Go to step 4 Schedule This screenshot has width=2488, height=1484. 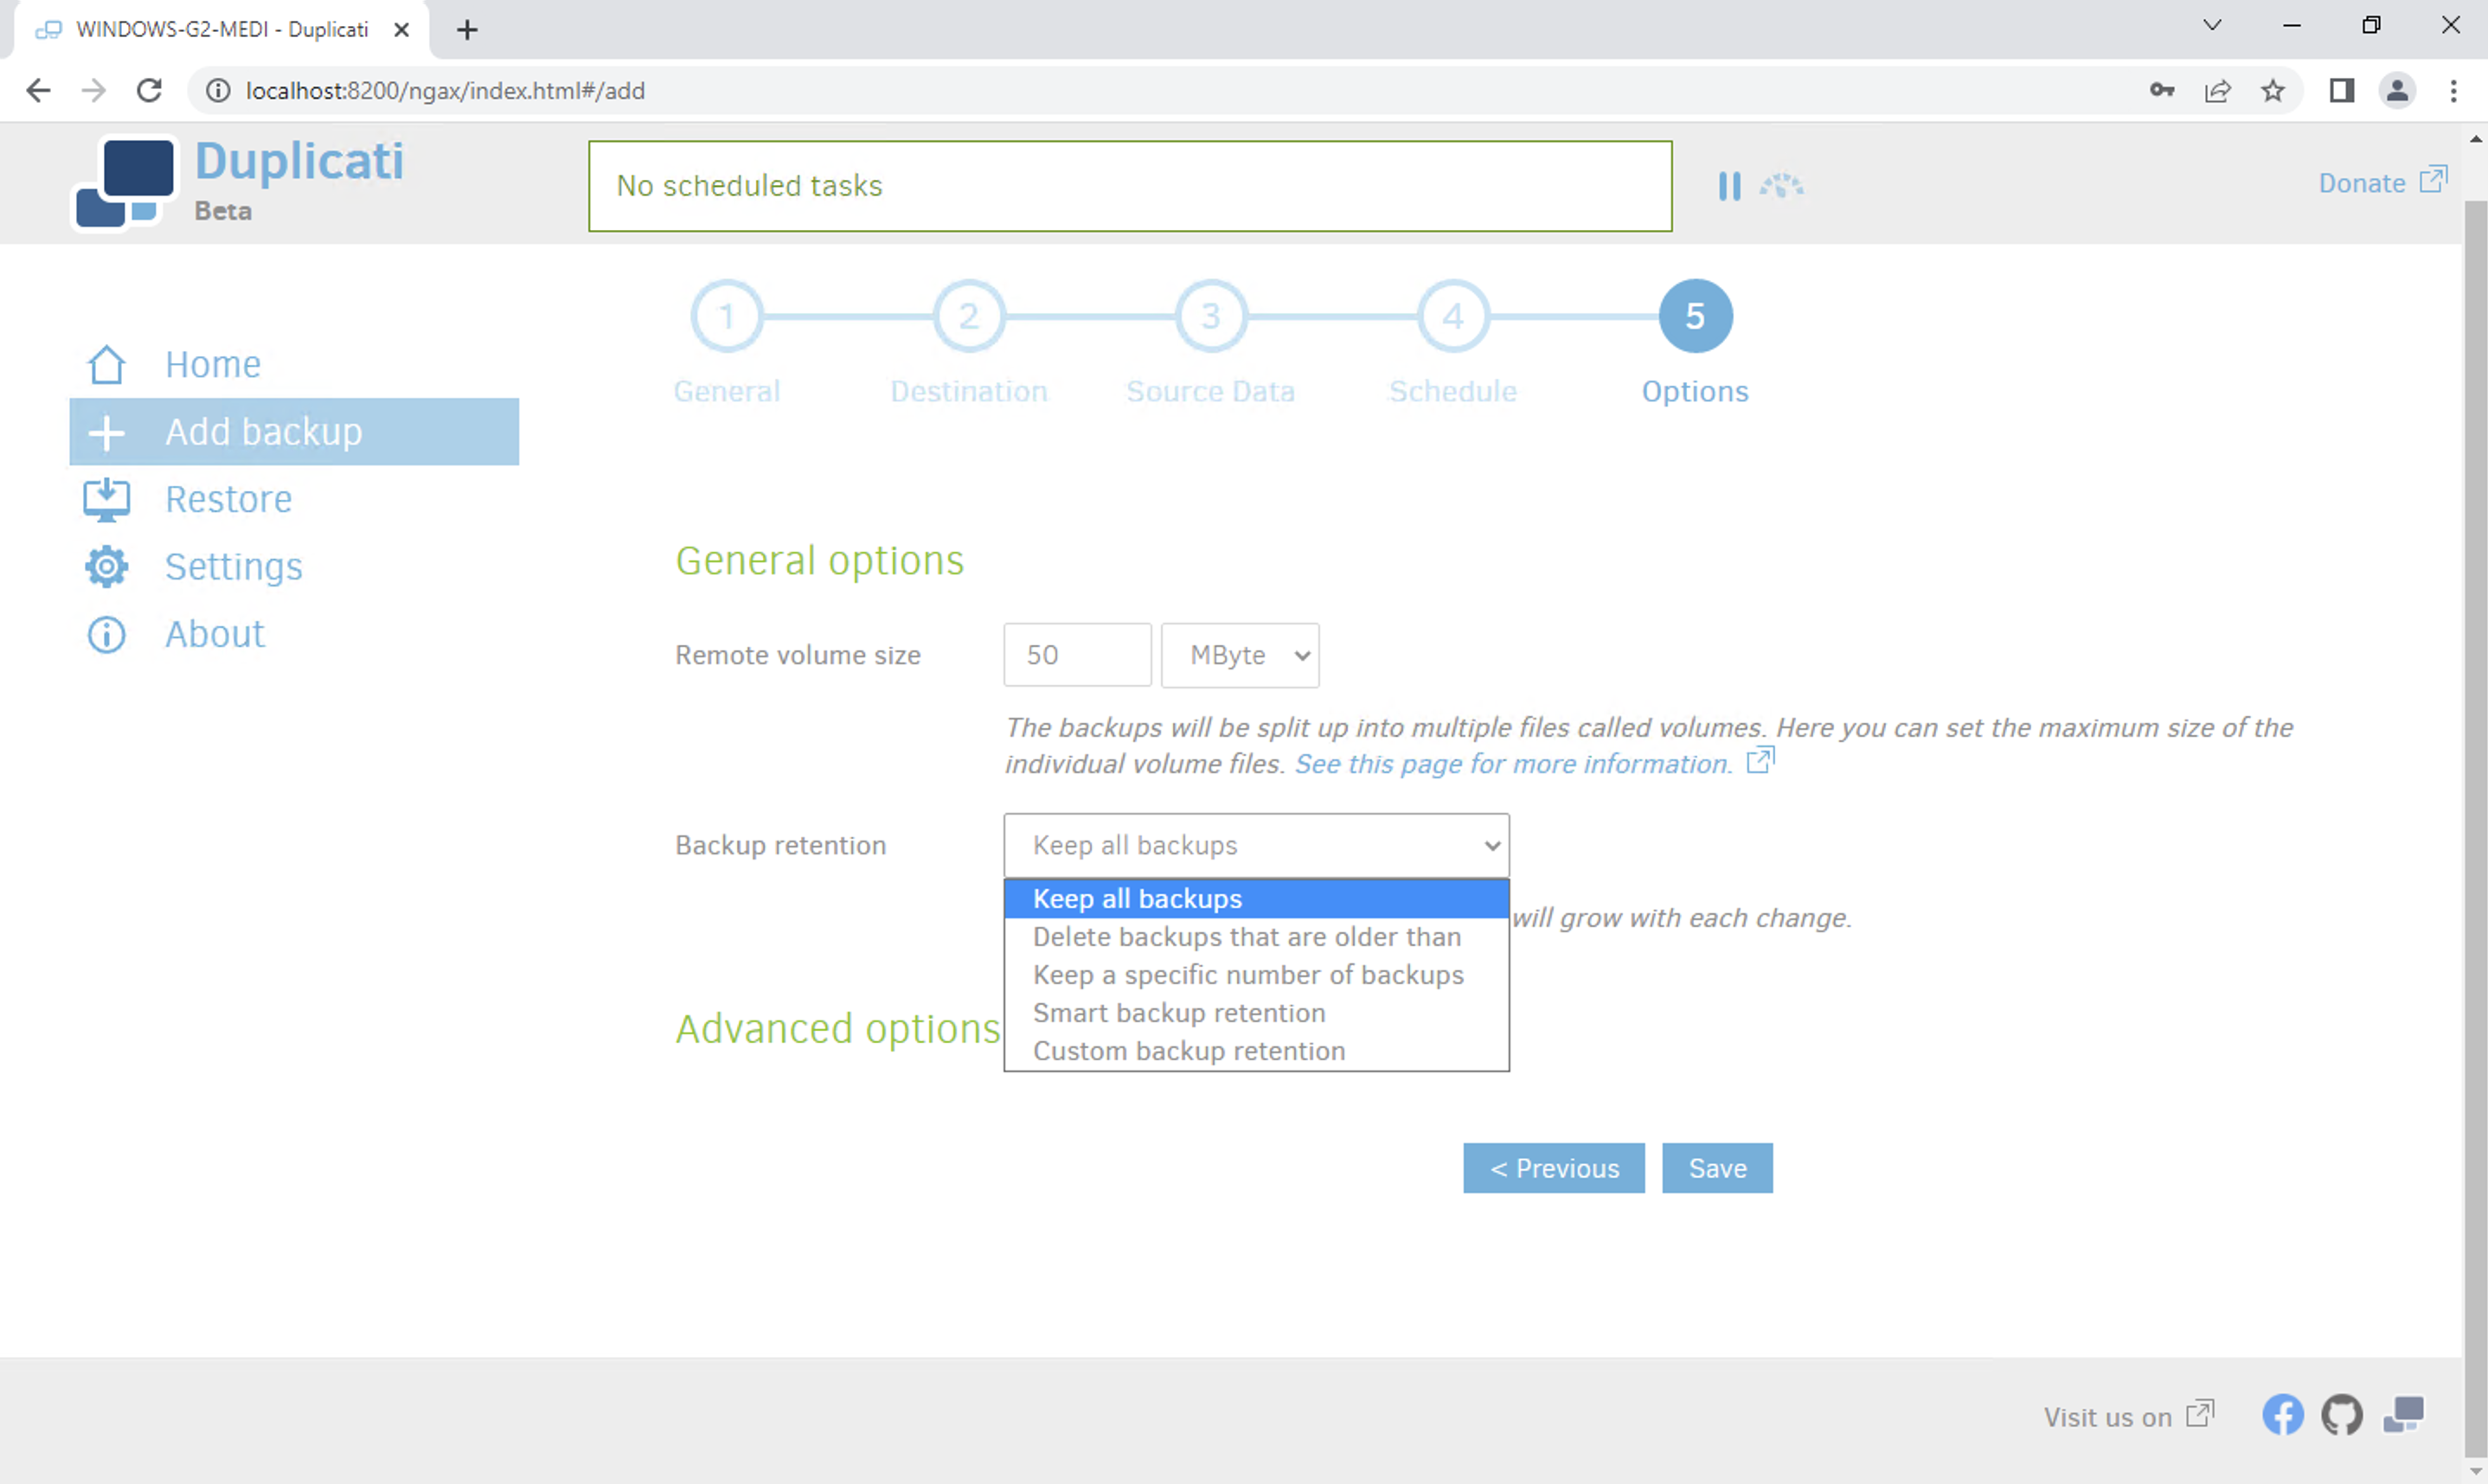[1452, 317]
